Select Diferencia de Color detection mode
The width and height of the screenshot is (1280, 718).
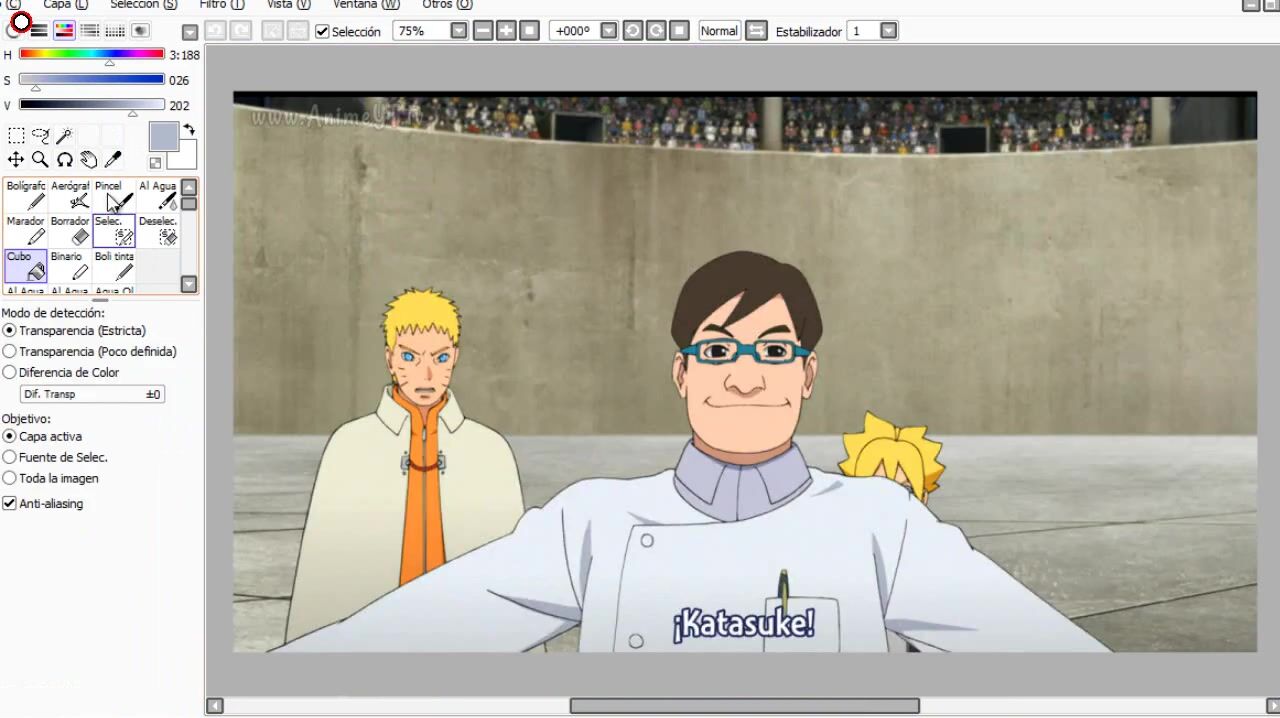[x=10, y=373]
